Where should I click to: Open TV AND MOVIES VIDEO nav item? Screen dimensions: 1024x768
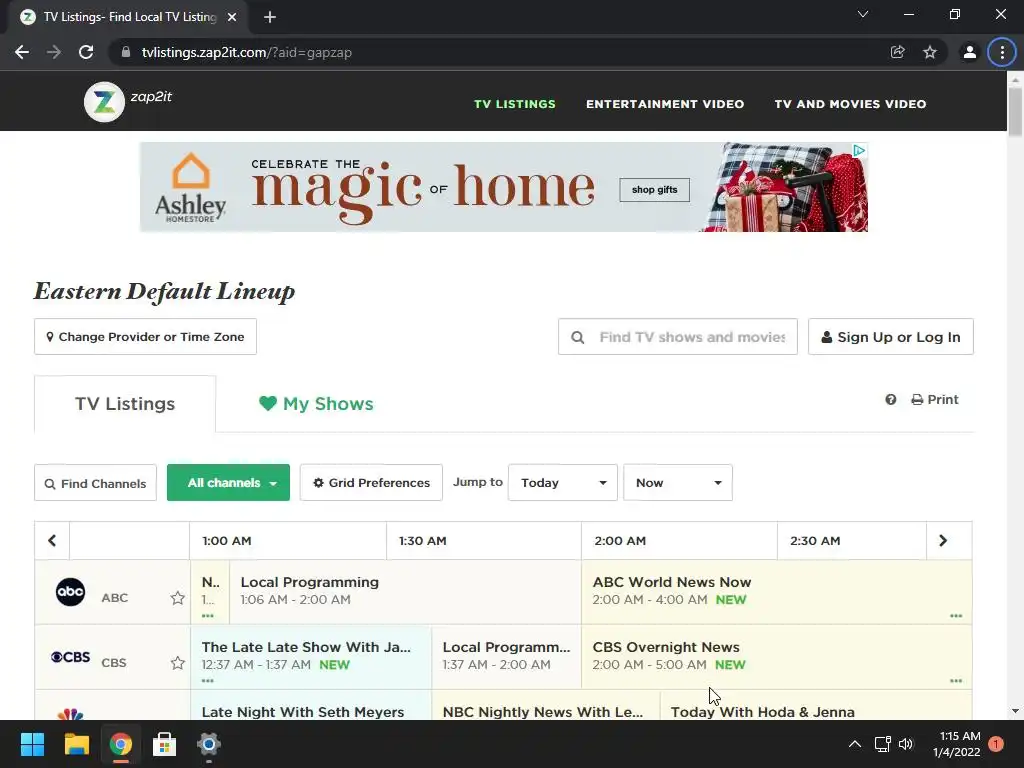pyautogui.click(x=850, y=104)
